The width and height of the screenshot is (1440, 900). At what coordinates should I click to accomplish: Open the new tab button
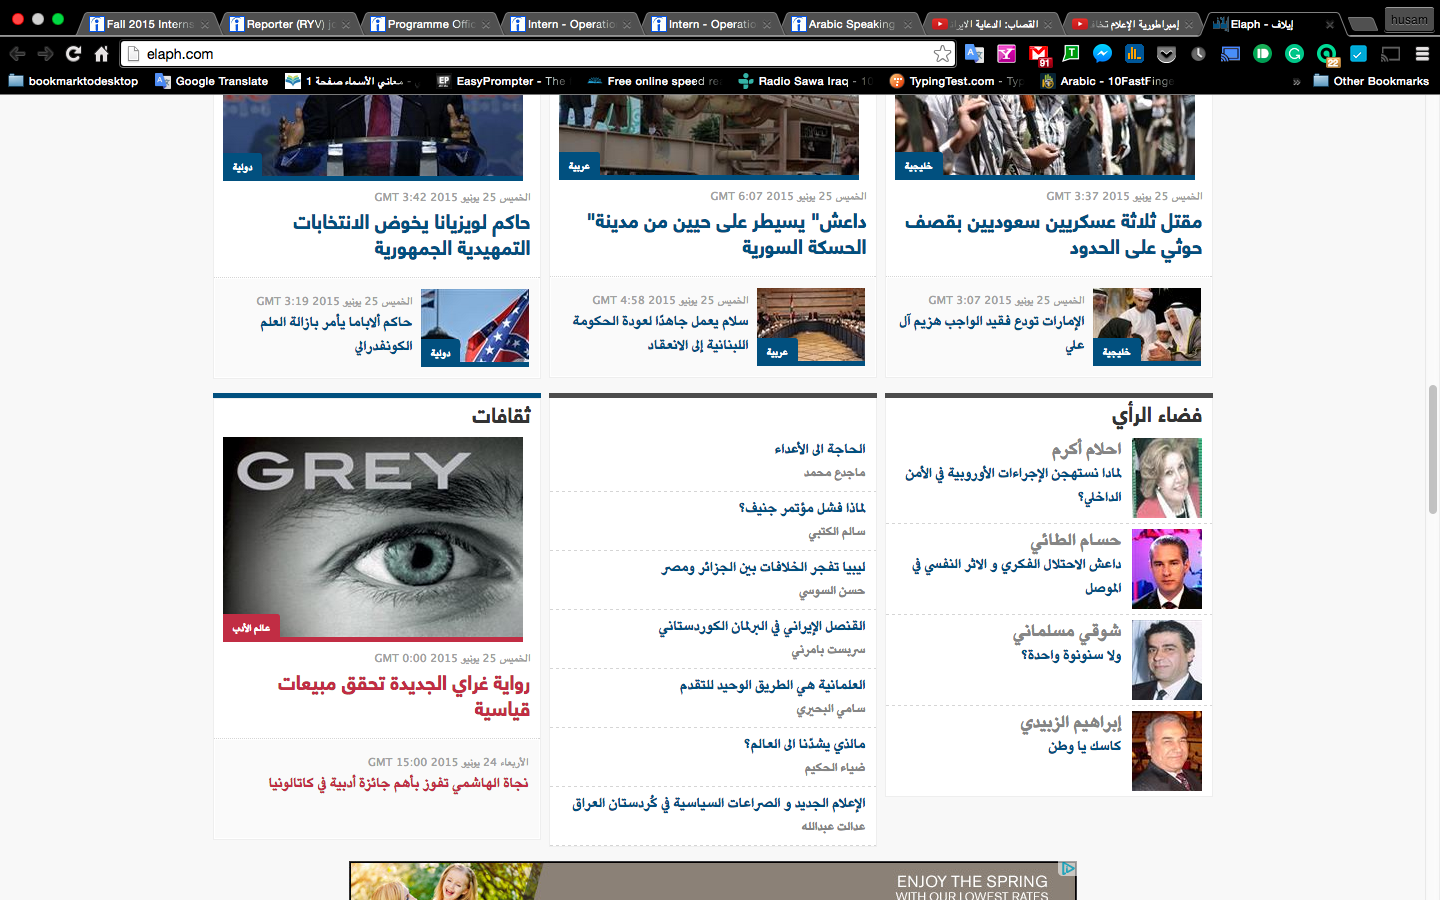point(1361,23)
